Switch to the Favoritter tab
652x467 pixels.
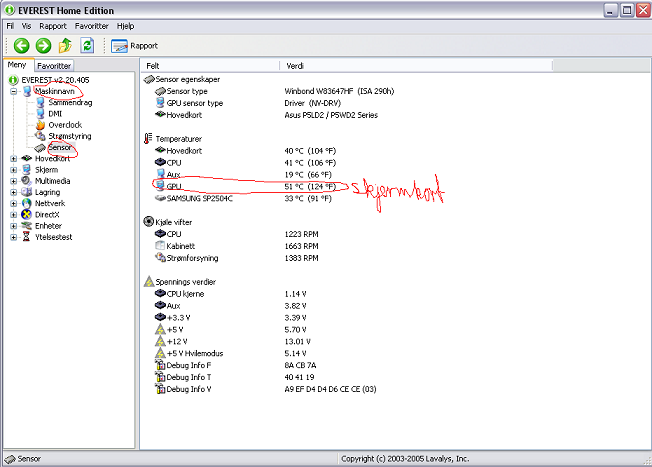pyautogui.click(x=54, y=66)
